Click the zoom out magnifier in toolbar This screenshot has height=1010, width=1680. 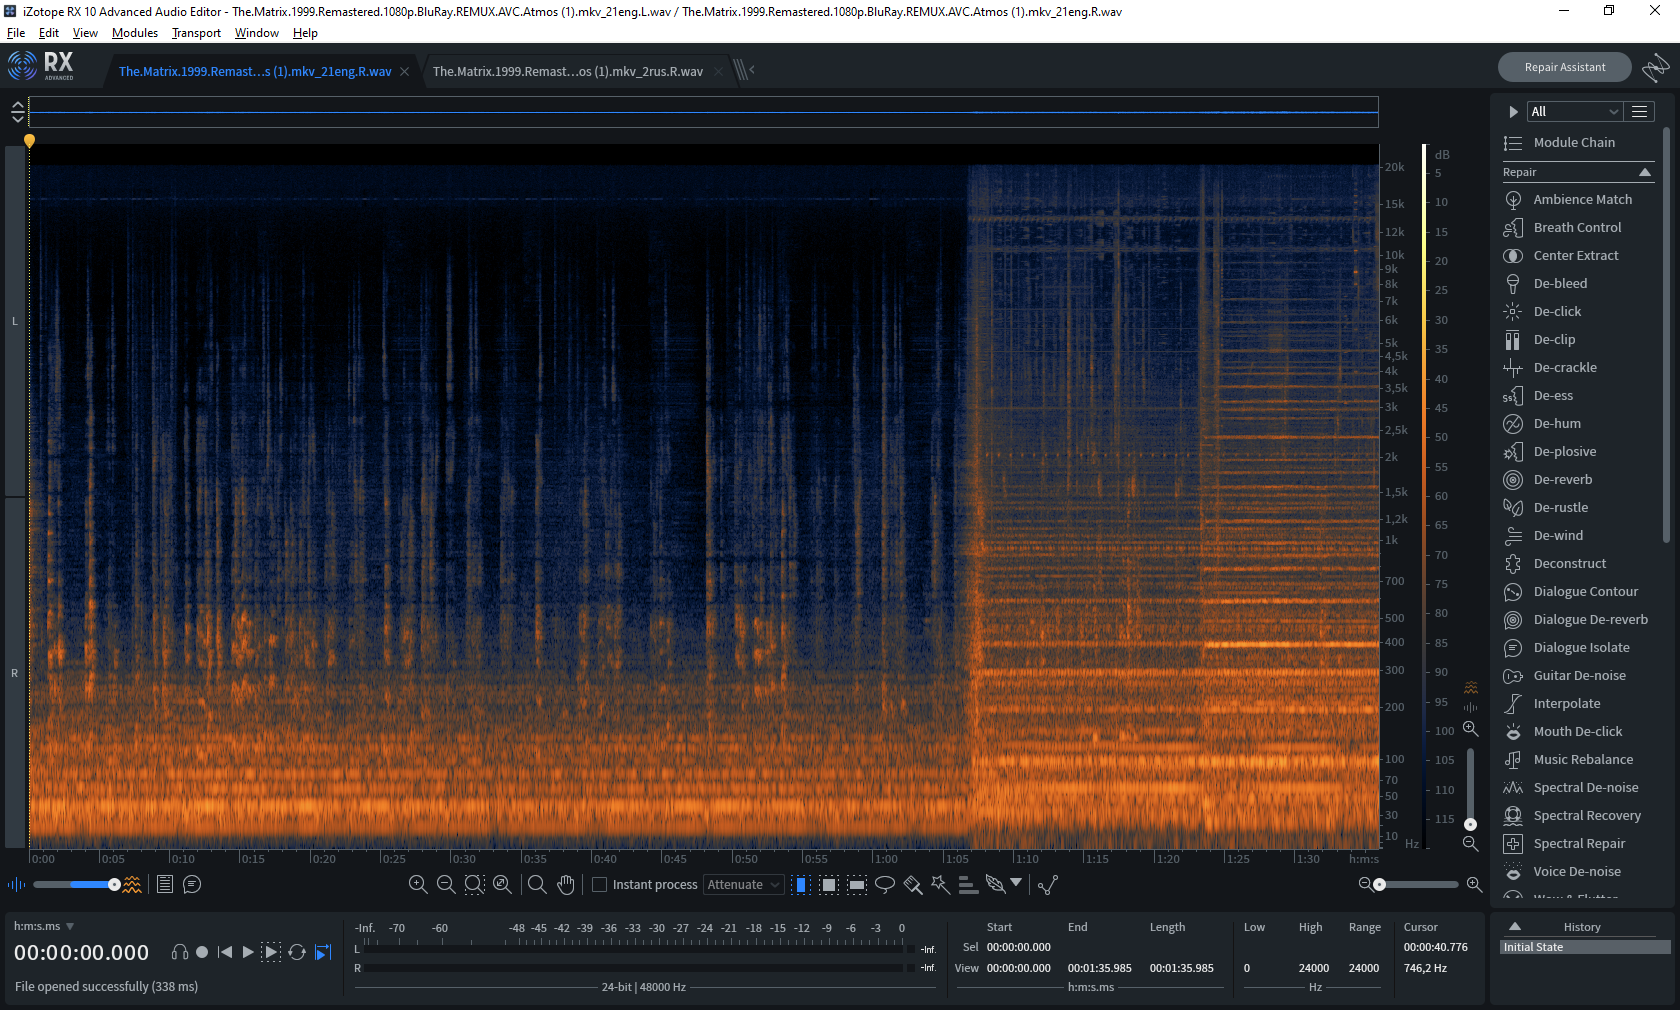446,884
